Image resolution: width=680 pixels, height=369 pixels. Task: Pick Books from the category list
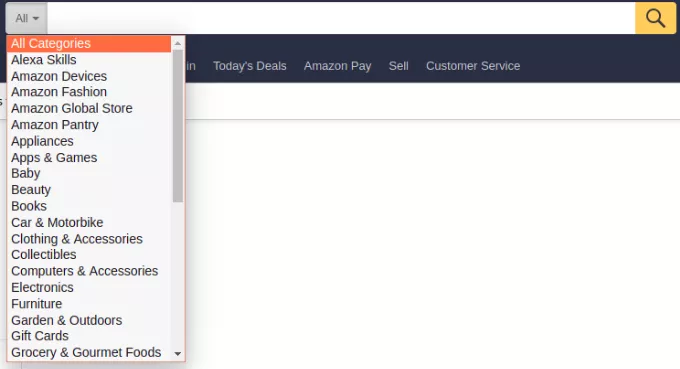click(89, 206)
